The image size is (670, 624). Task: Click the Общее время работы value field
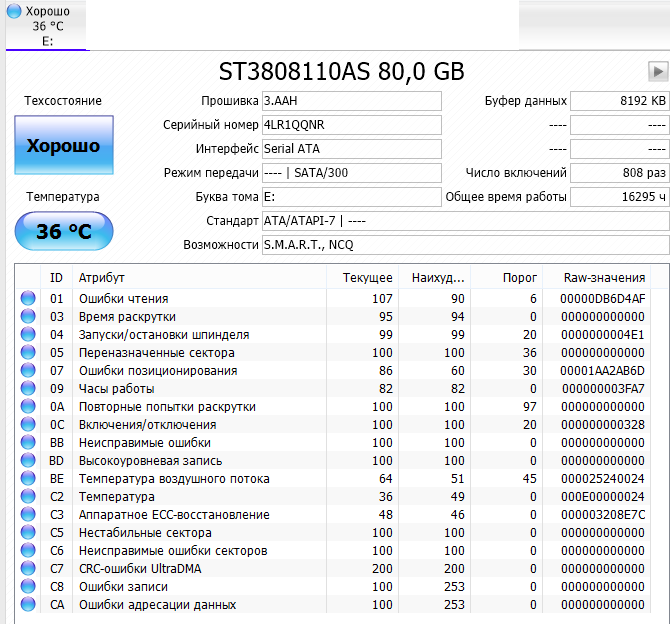[620, 197]
